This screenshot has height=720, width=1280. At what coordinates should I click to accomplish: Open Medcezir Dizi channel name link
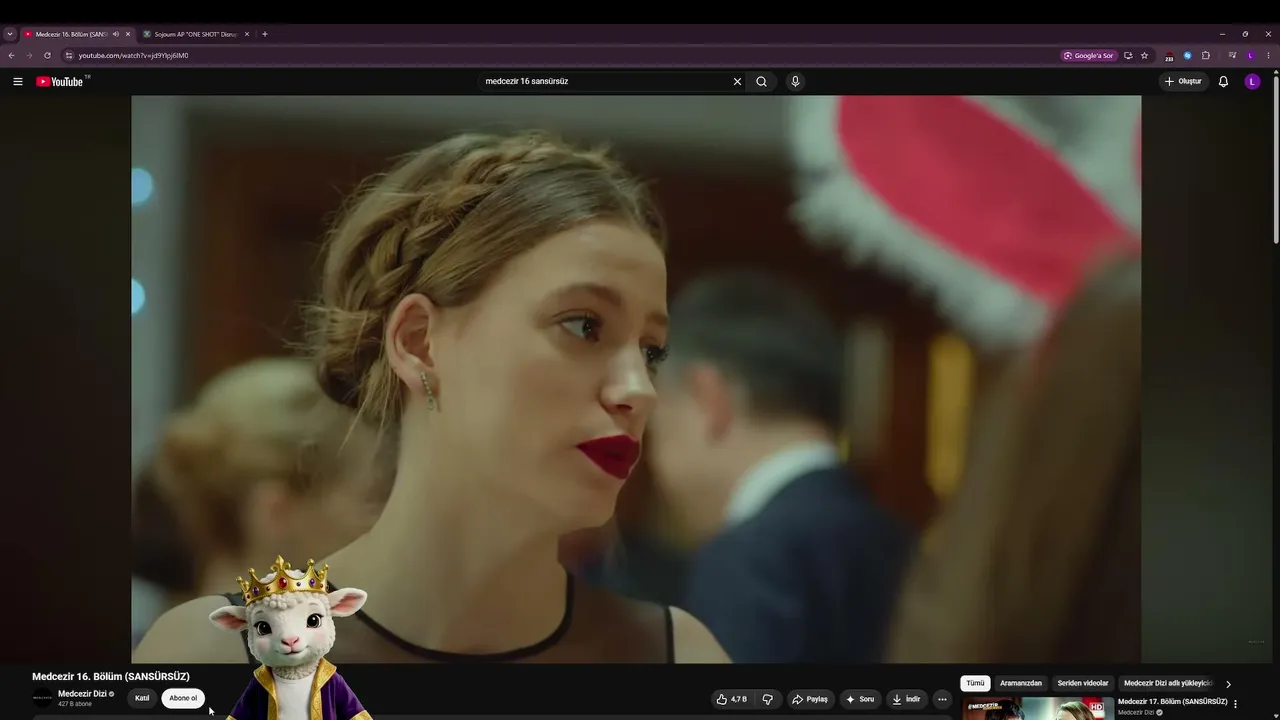pos(82,694)
